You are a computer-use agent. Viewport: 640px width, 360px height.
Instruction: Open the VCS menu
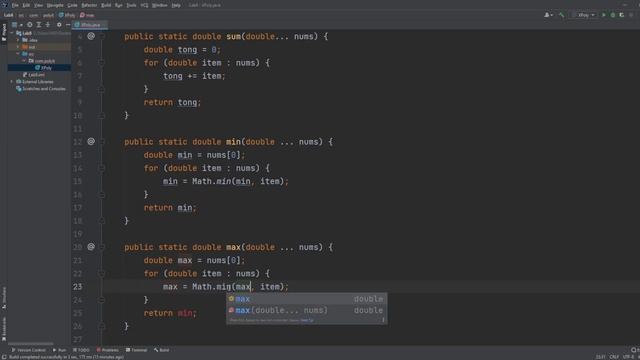point(144,5)
